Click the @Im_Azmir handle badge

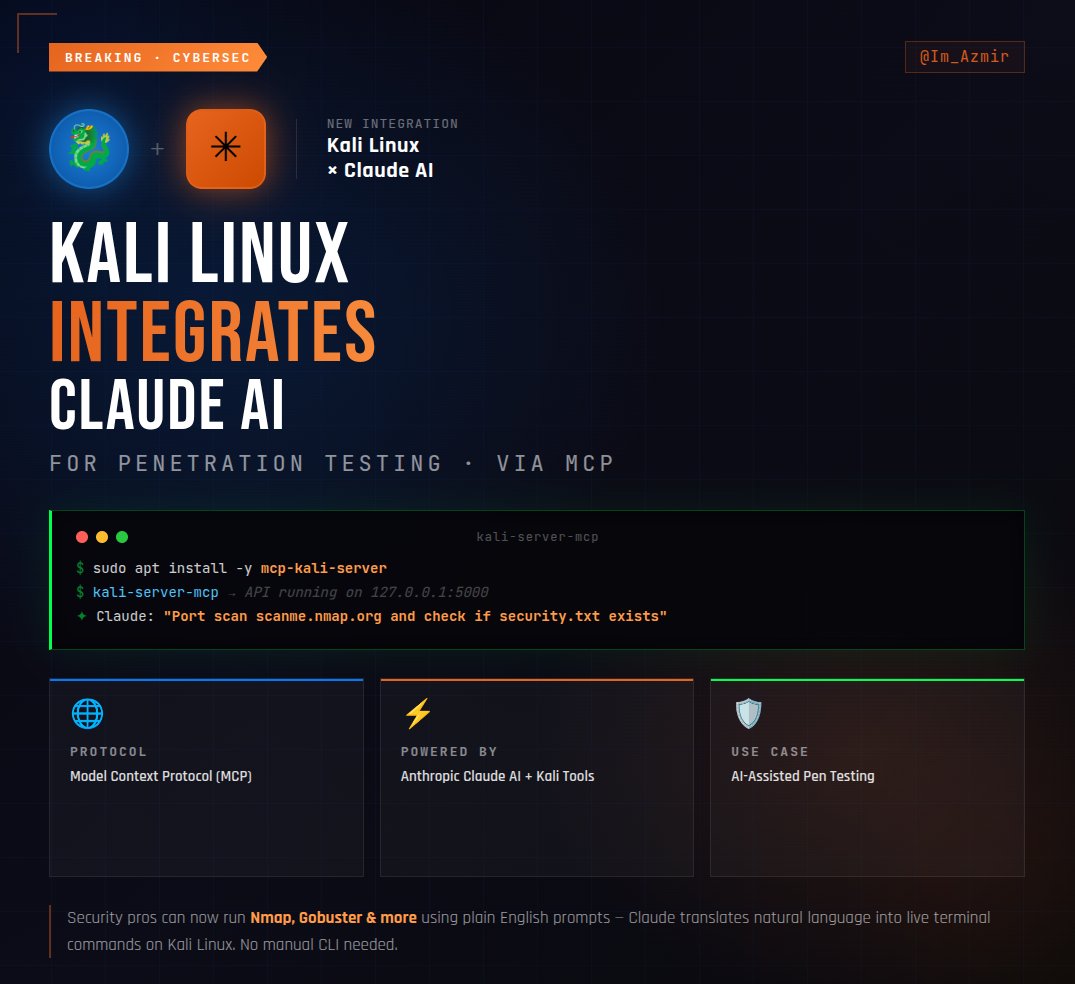(965, 57)
